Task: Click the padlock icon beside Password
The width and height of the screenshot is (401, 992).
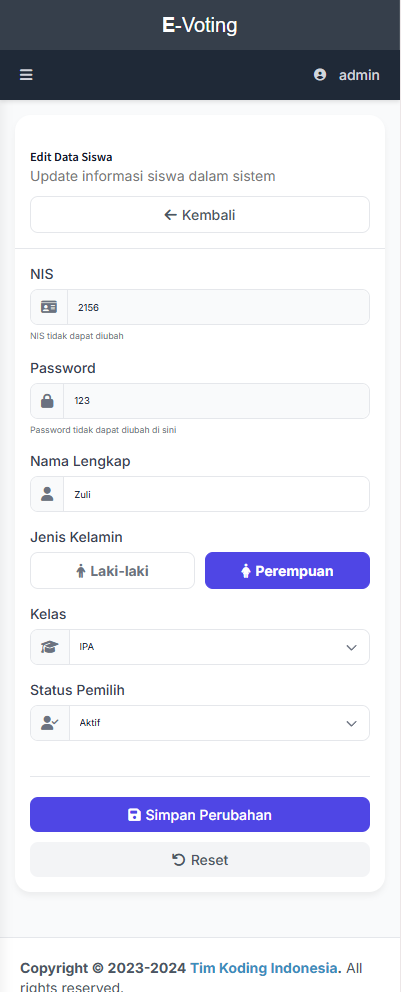Action: click(x=47, y=401)
